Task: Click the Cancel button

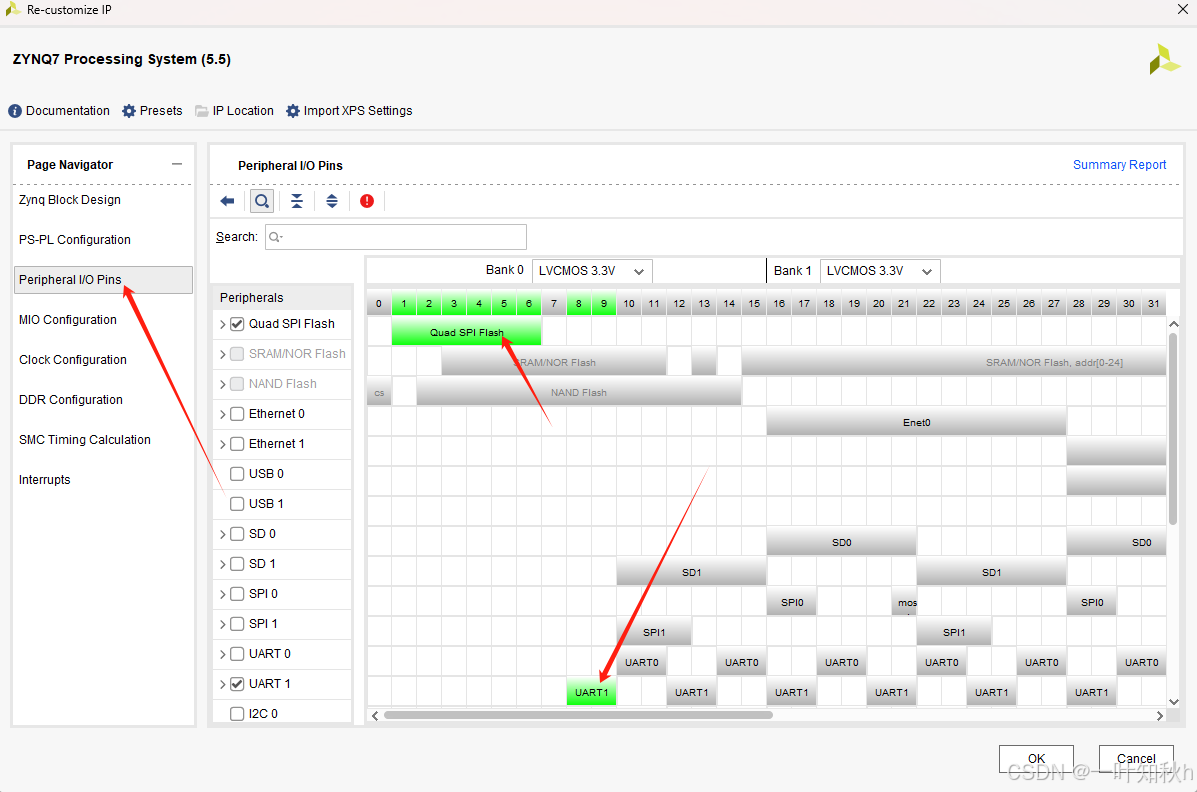Action: 1136,758
